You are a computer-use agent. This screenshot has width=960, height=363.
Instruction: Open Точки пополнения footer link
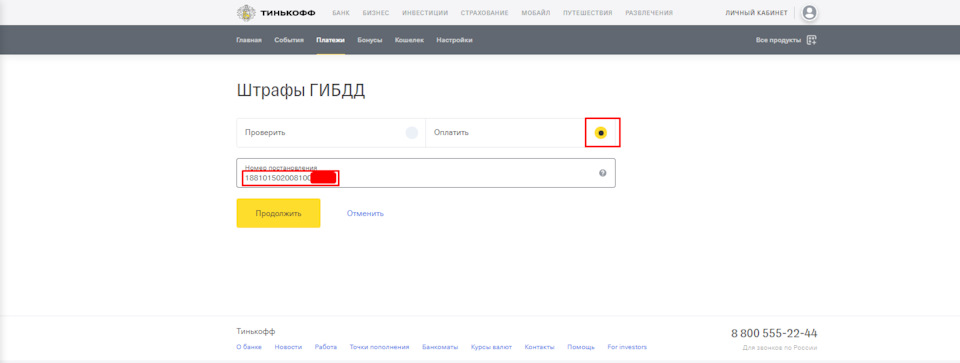point(380,347)
